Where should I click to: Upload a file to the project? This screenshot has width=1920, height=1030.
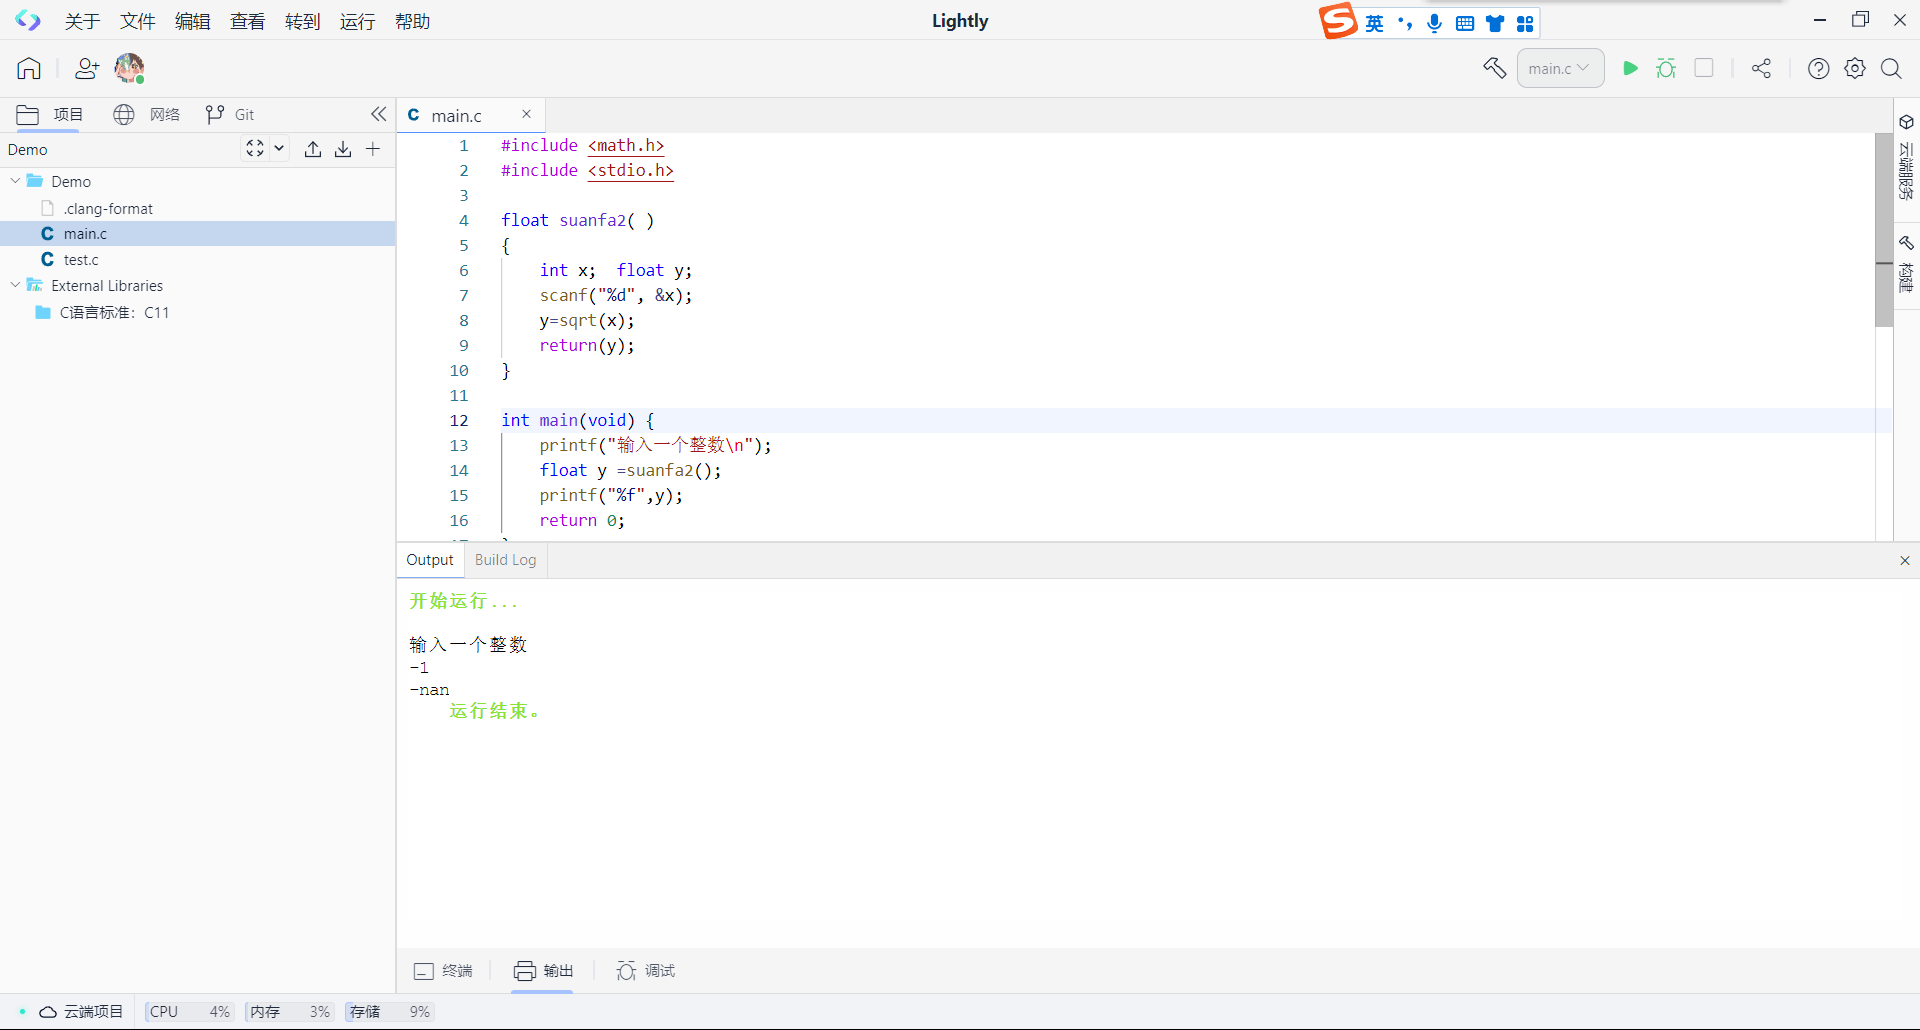[x=313, y=149]
